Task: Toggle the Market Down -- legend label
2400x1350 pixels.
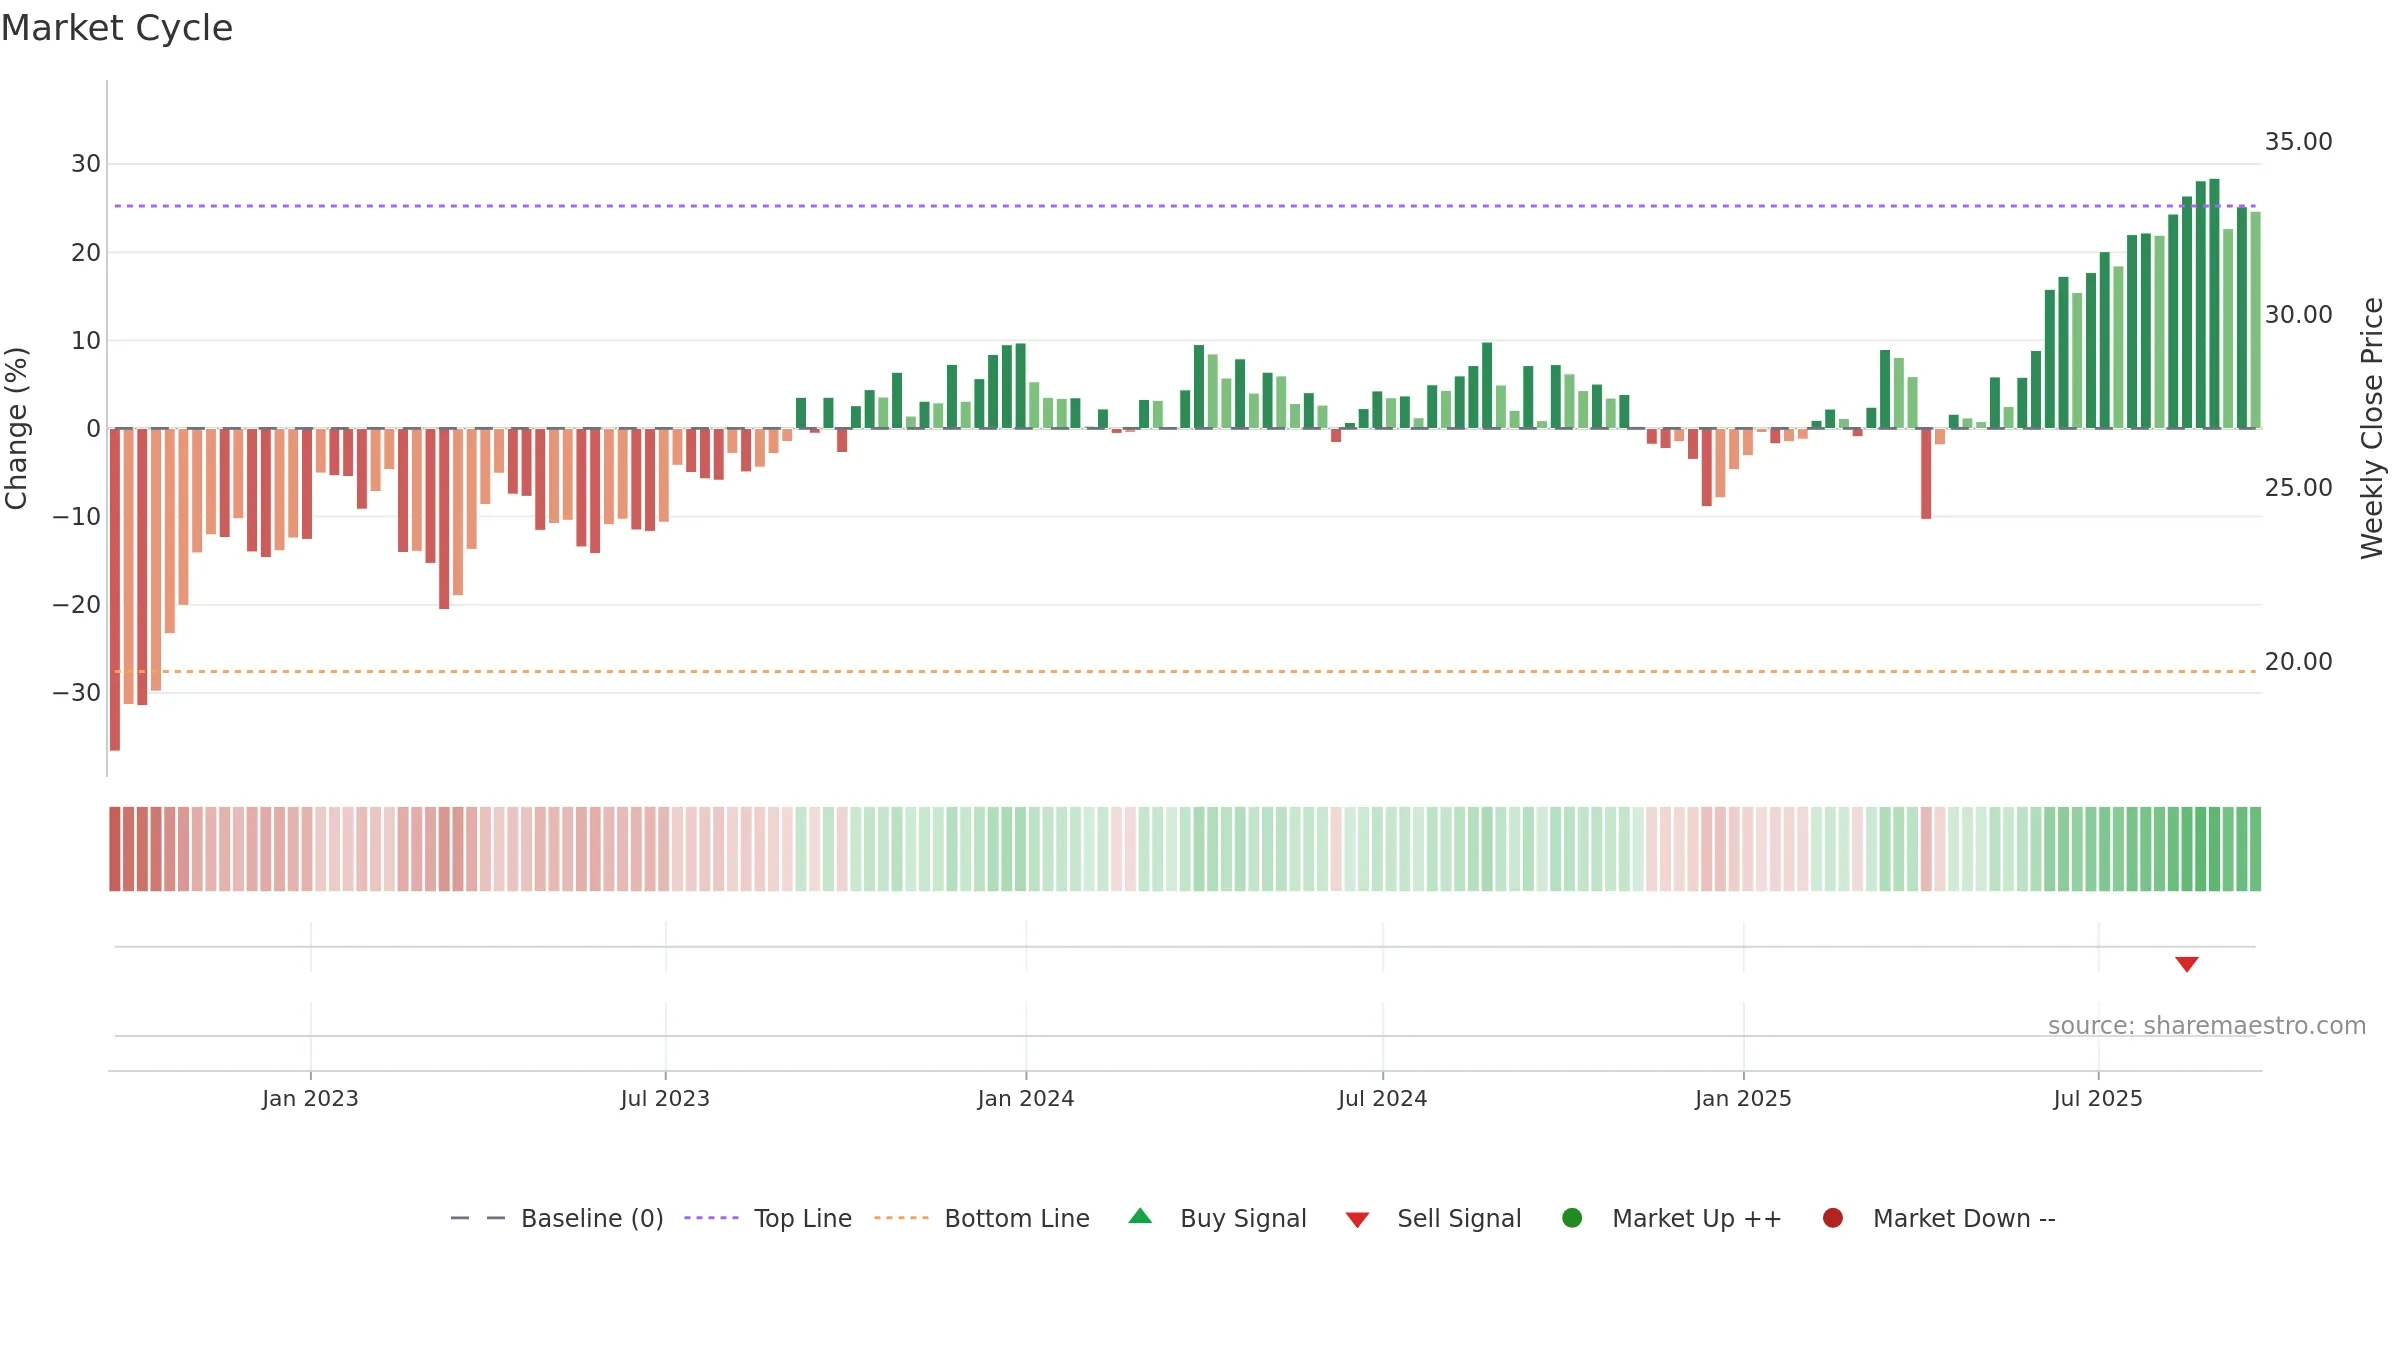Action: click(x=1964, y=1218)
